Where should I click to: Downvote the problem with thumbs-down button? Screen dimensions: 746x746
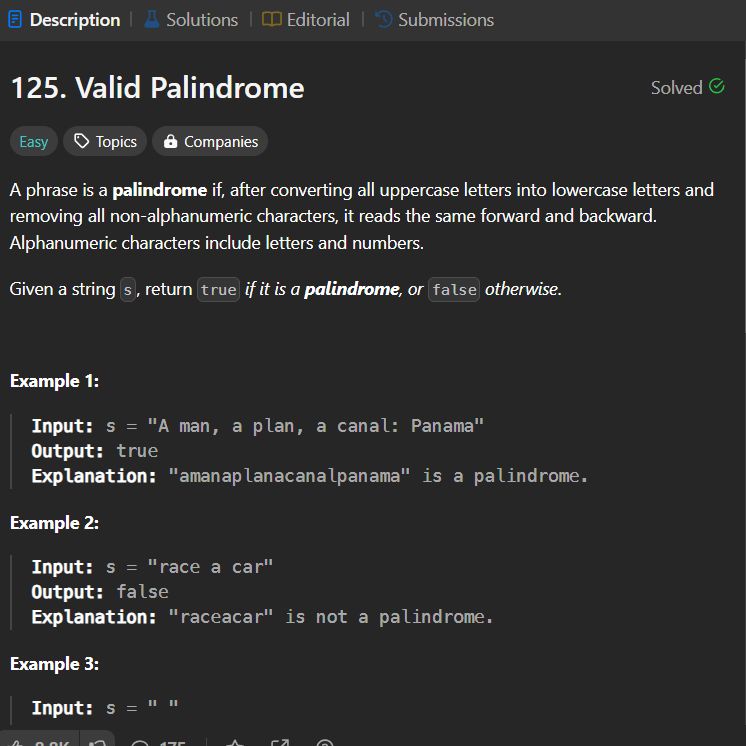(98, 741)
